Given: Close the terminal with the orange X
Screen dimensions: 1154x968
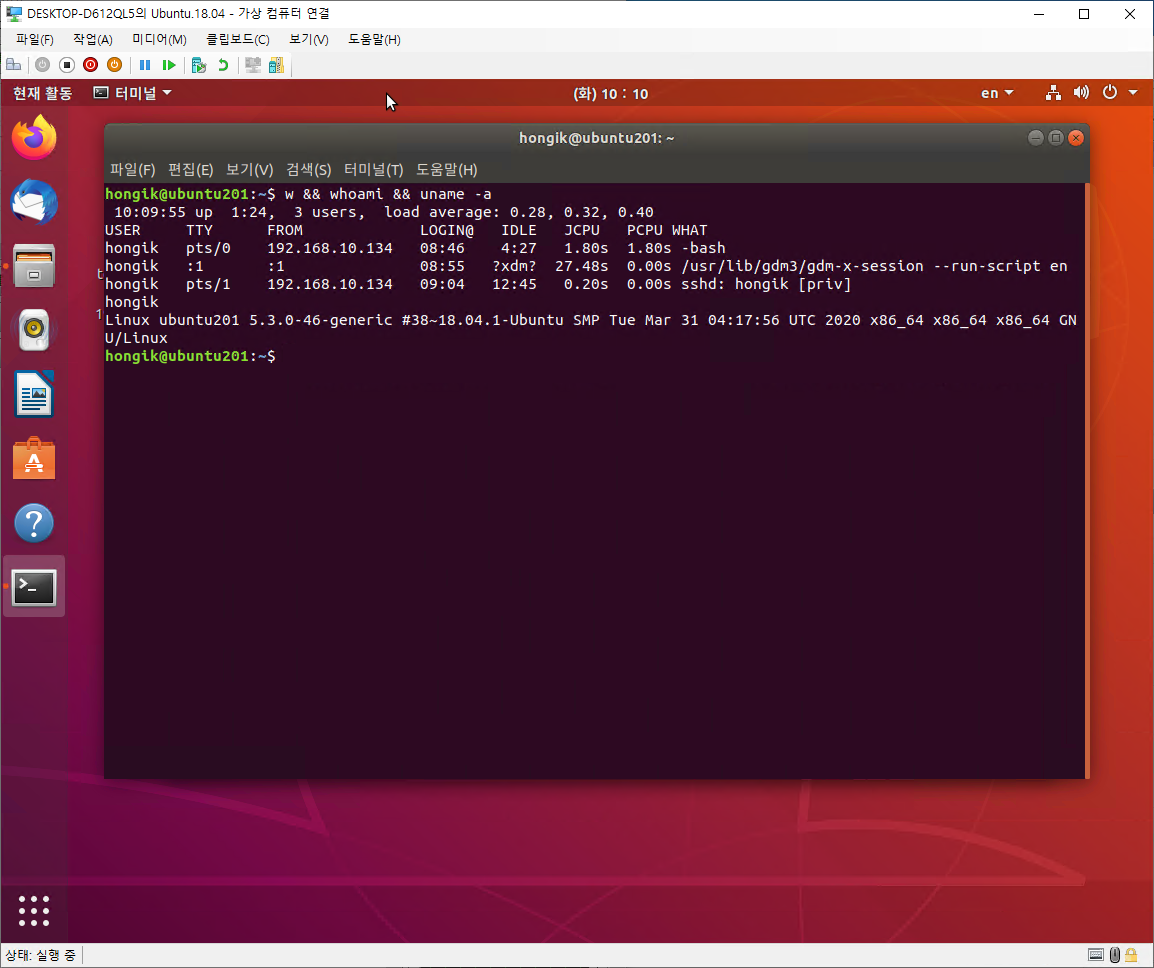Looking at the screenshot, I should click(x=1075, y=138).
